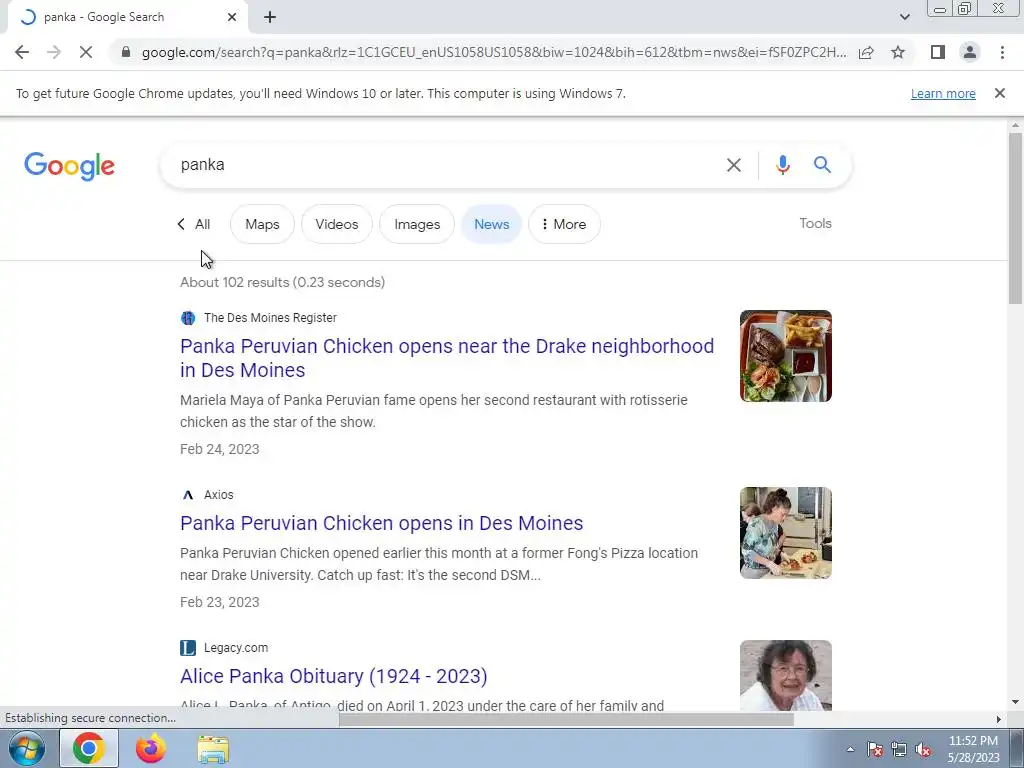The width and height of the screenshot is (1024, 768).
Task: Expand the More search options
Action: point(564,224)
